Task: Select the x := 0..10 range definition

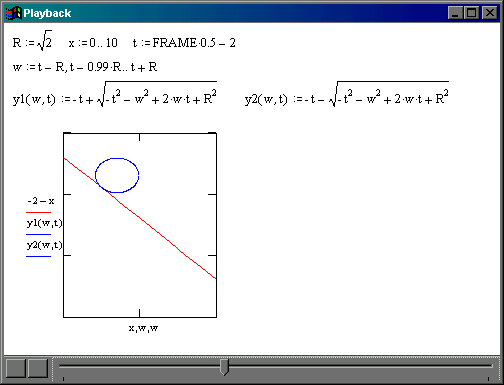Action: click(x=93, y=43)
